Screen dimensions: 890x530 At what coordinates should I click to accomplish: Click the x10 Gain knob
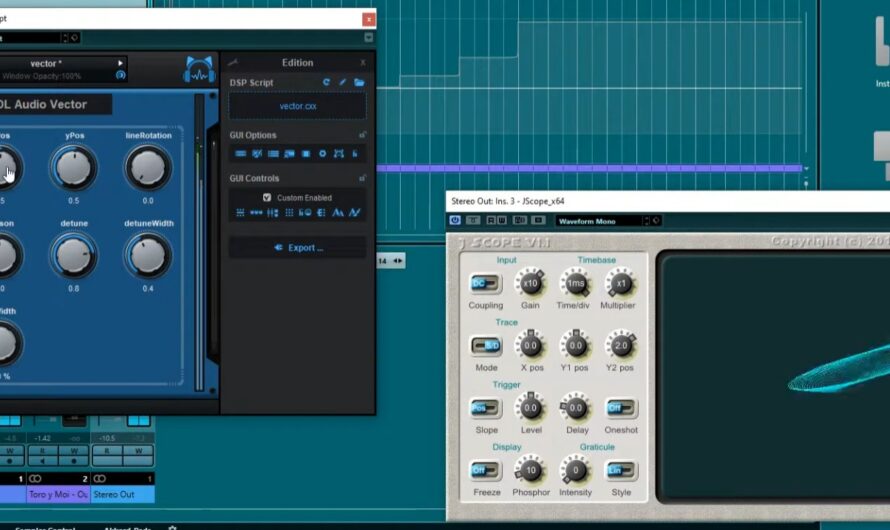tap(531, 283)
